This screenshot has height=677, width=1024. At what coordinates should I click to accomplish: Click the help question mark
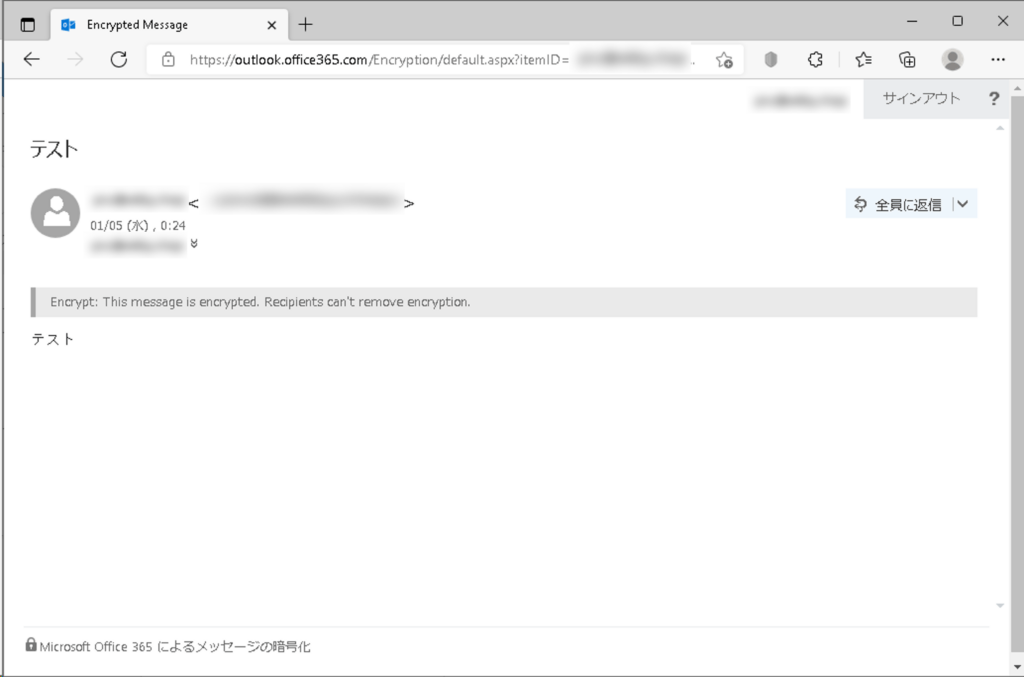pyautogui.click(x=994, y=99)
